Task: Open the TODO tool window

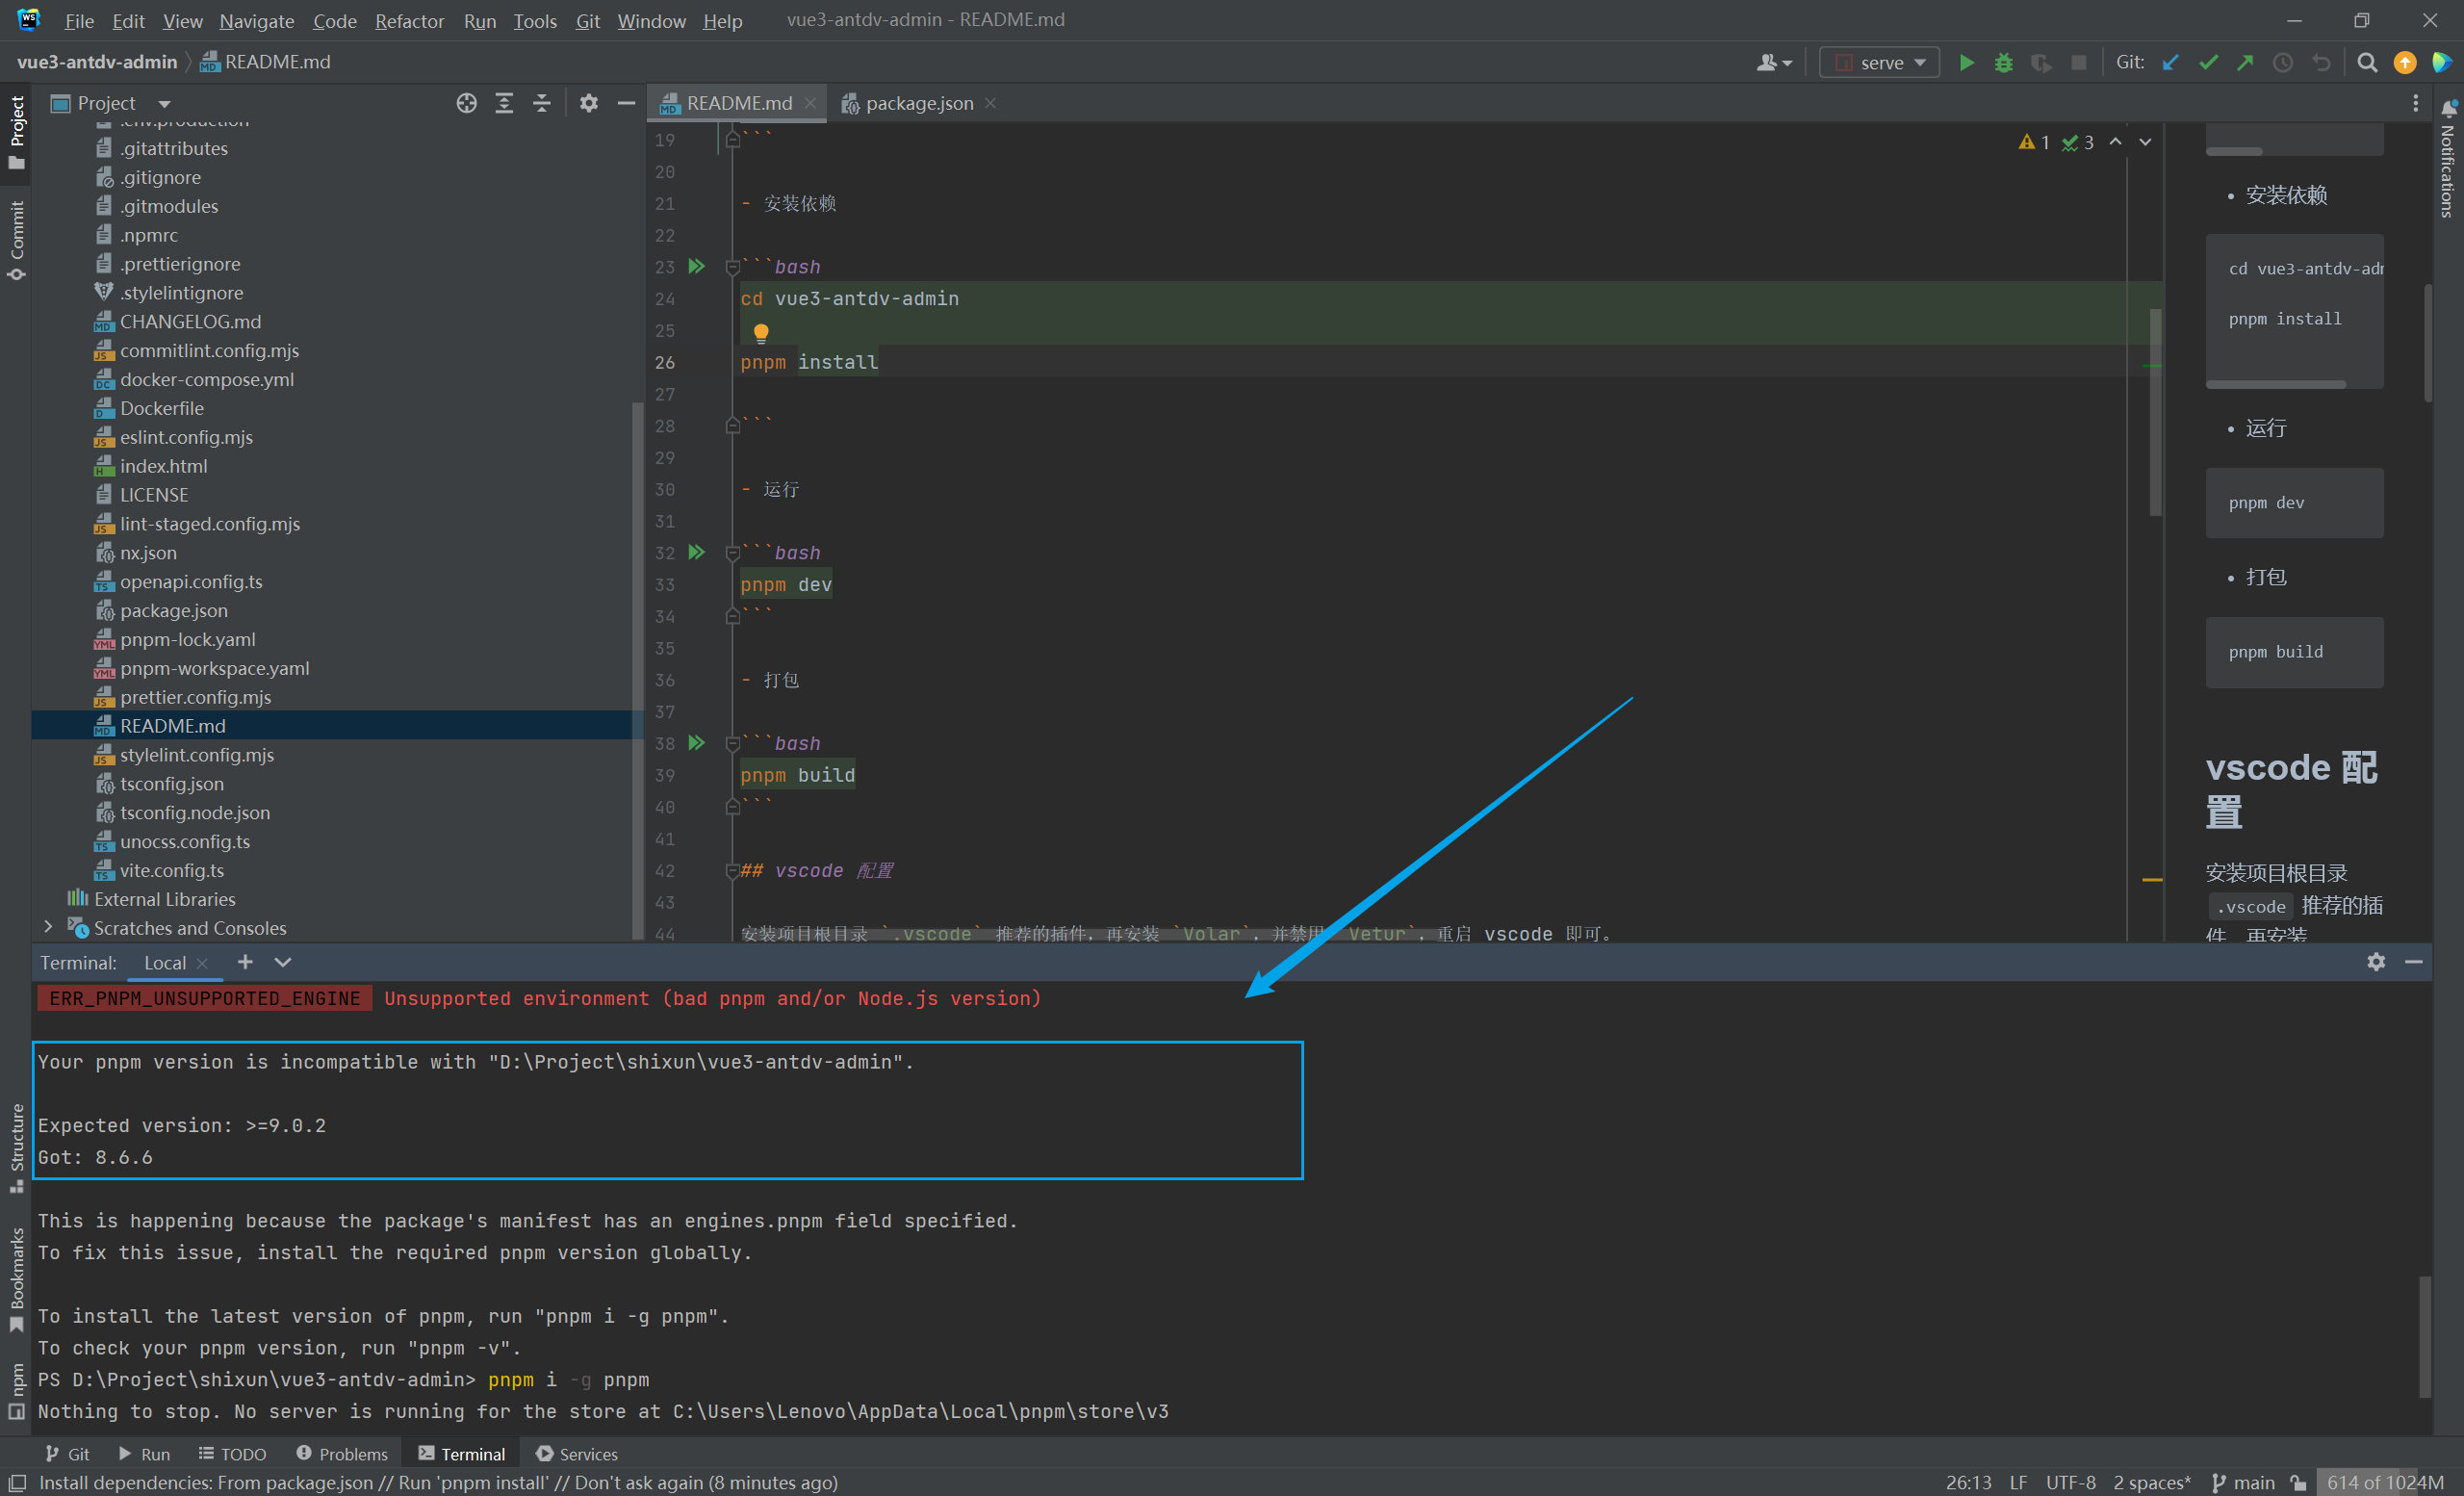Action: [232, 1453]
